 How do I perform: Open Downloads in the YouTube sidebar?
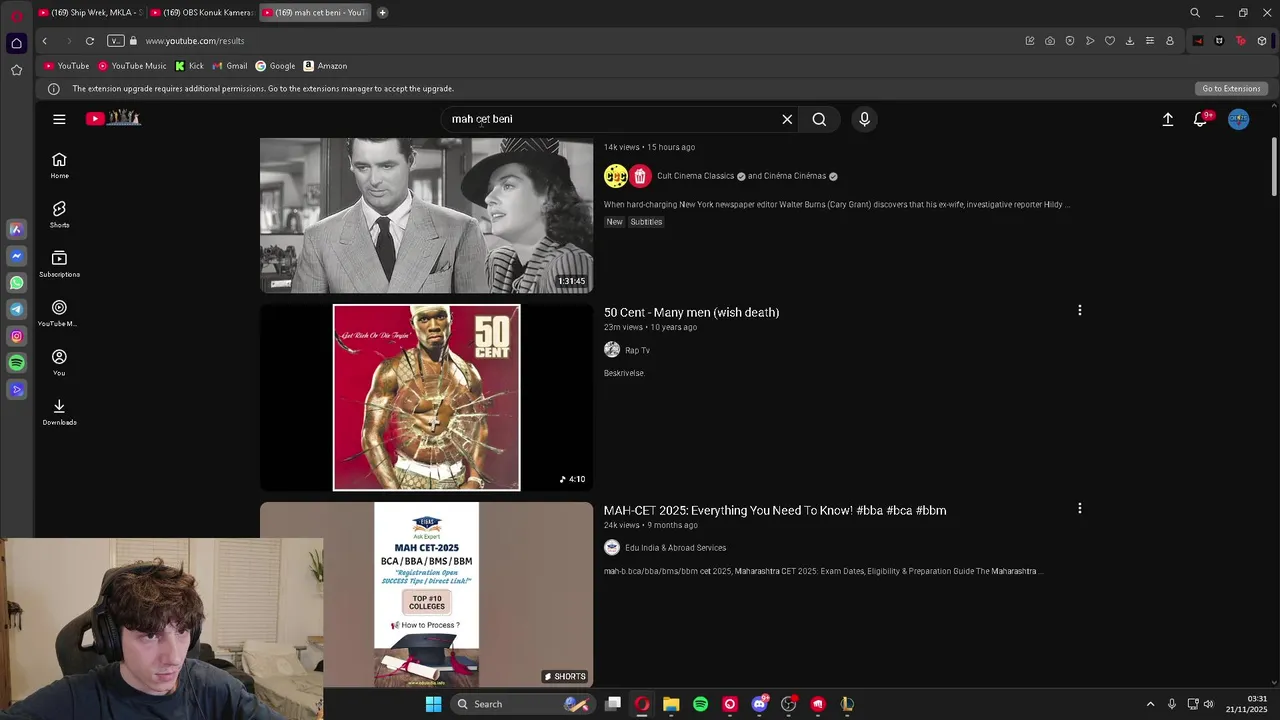pyautogui.click(x=59, y=411)
